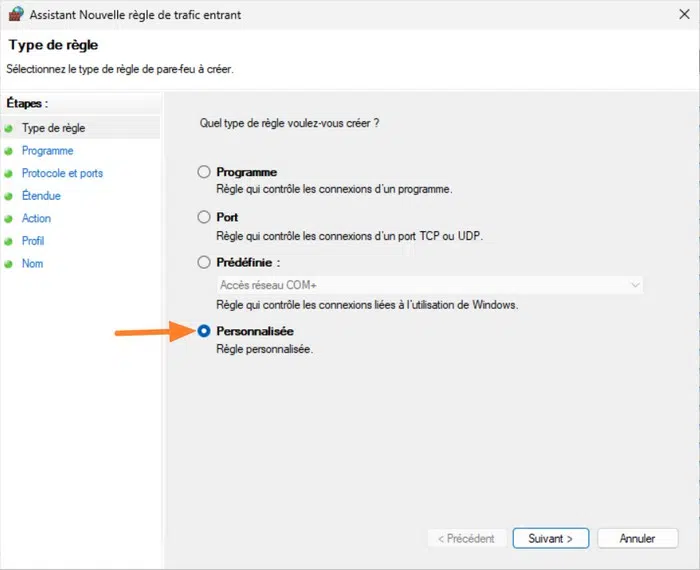
Task: Click green bullet beside Profil step
Action: coord(10,241)
